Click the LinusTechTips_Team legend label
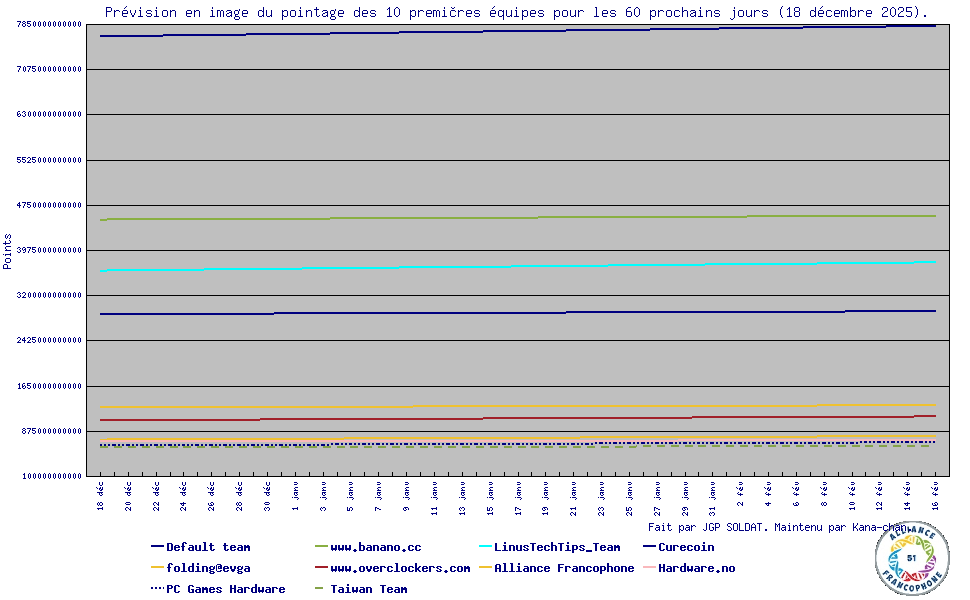Viewport: 970px width, 600px height. click(556, 547)
